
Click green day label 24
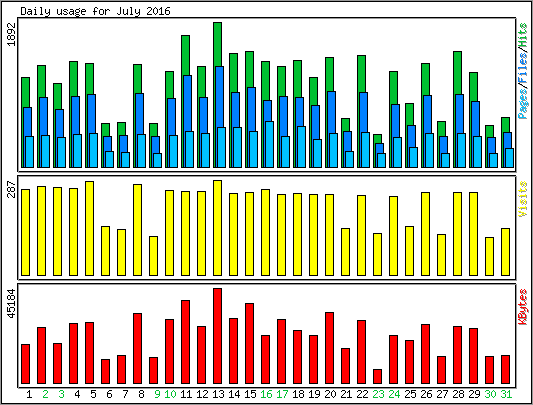(x=394, y=394)
